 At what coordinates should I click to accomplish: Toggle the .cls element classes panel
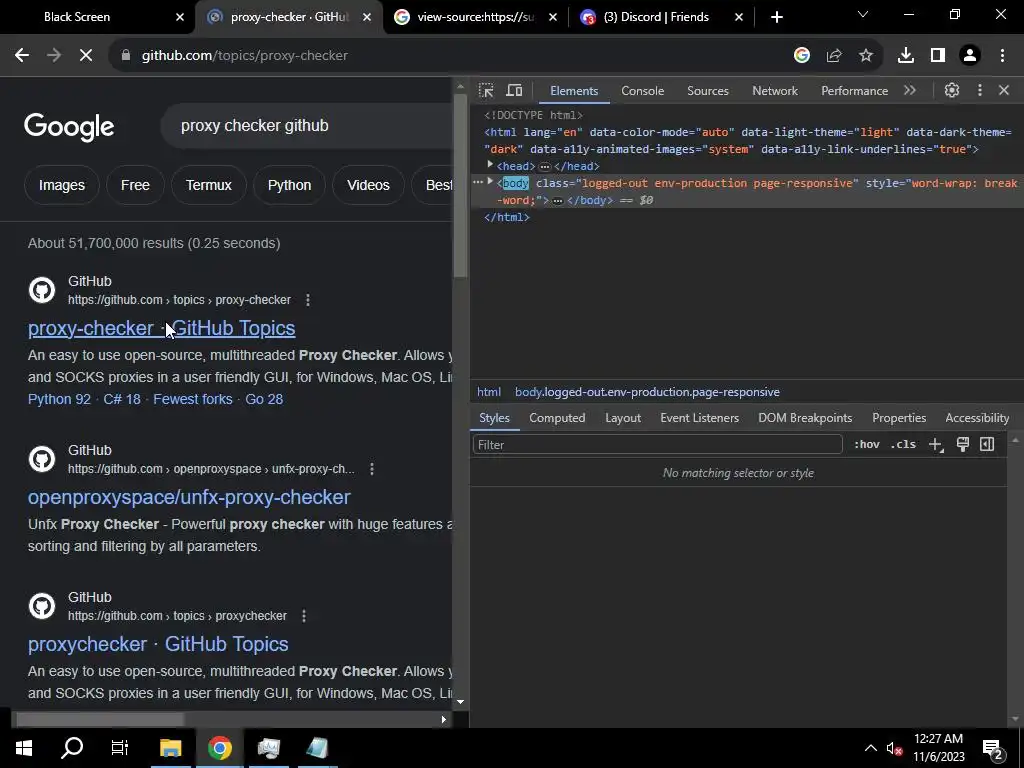(x=903, y=445)
